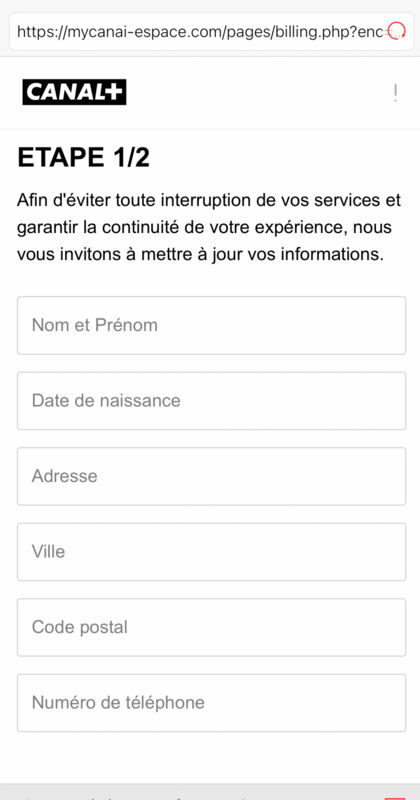Click the Numéro de téléphone field
Screen dimensions: 420x800
coord(211,703)
